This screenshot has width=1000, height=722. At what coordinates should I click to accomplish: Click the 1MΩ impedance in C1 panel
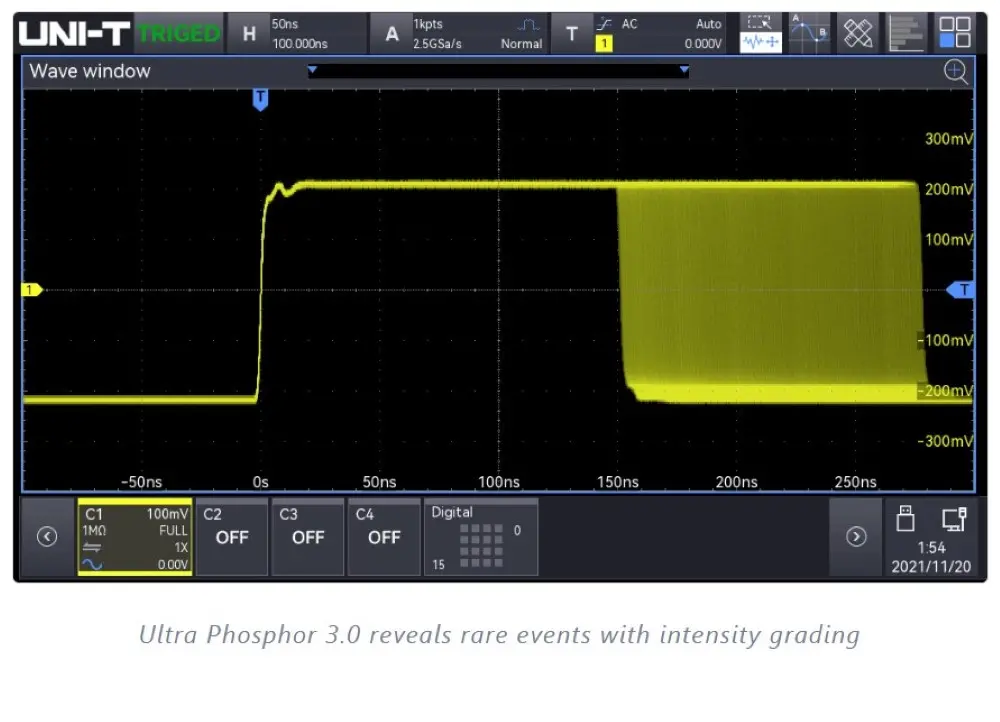[x=94, y=531]
